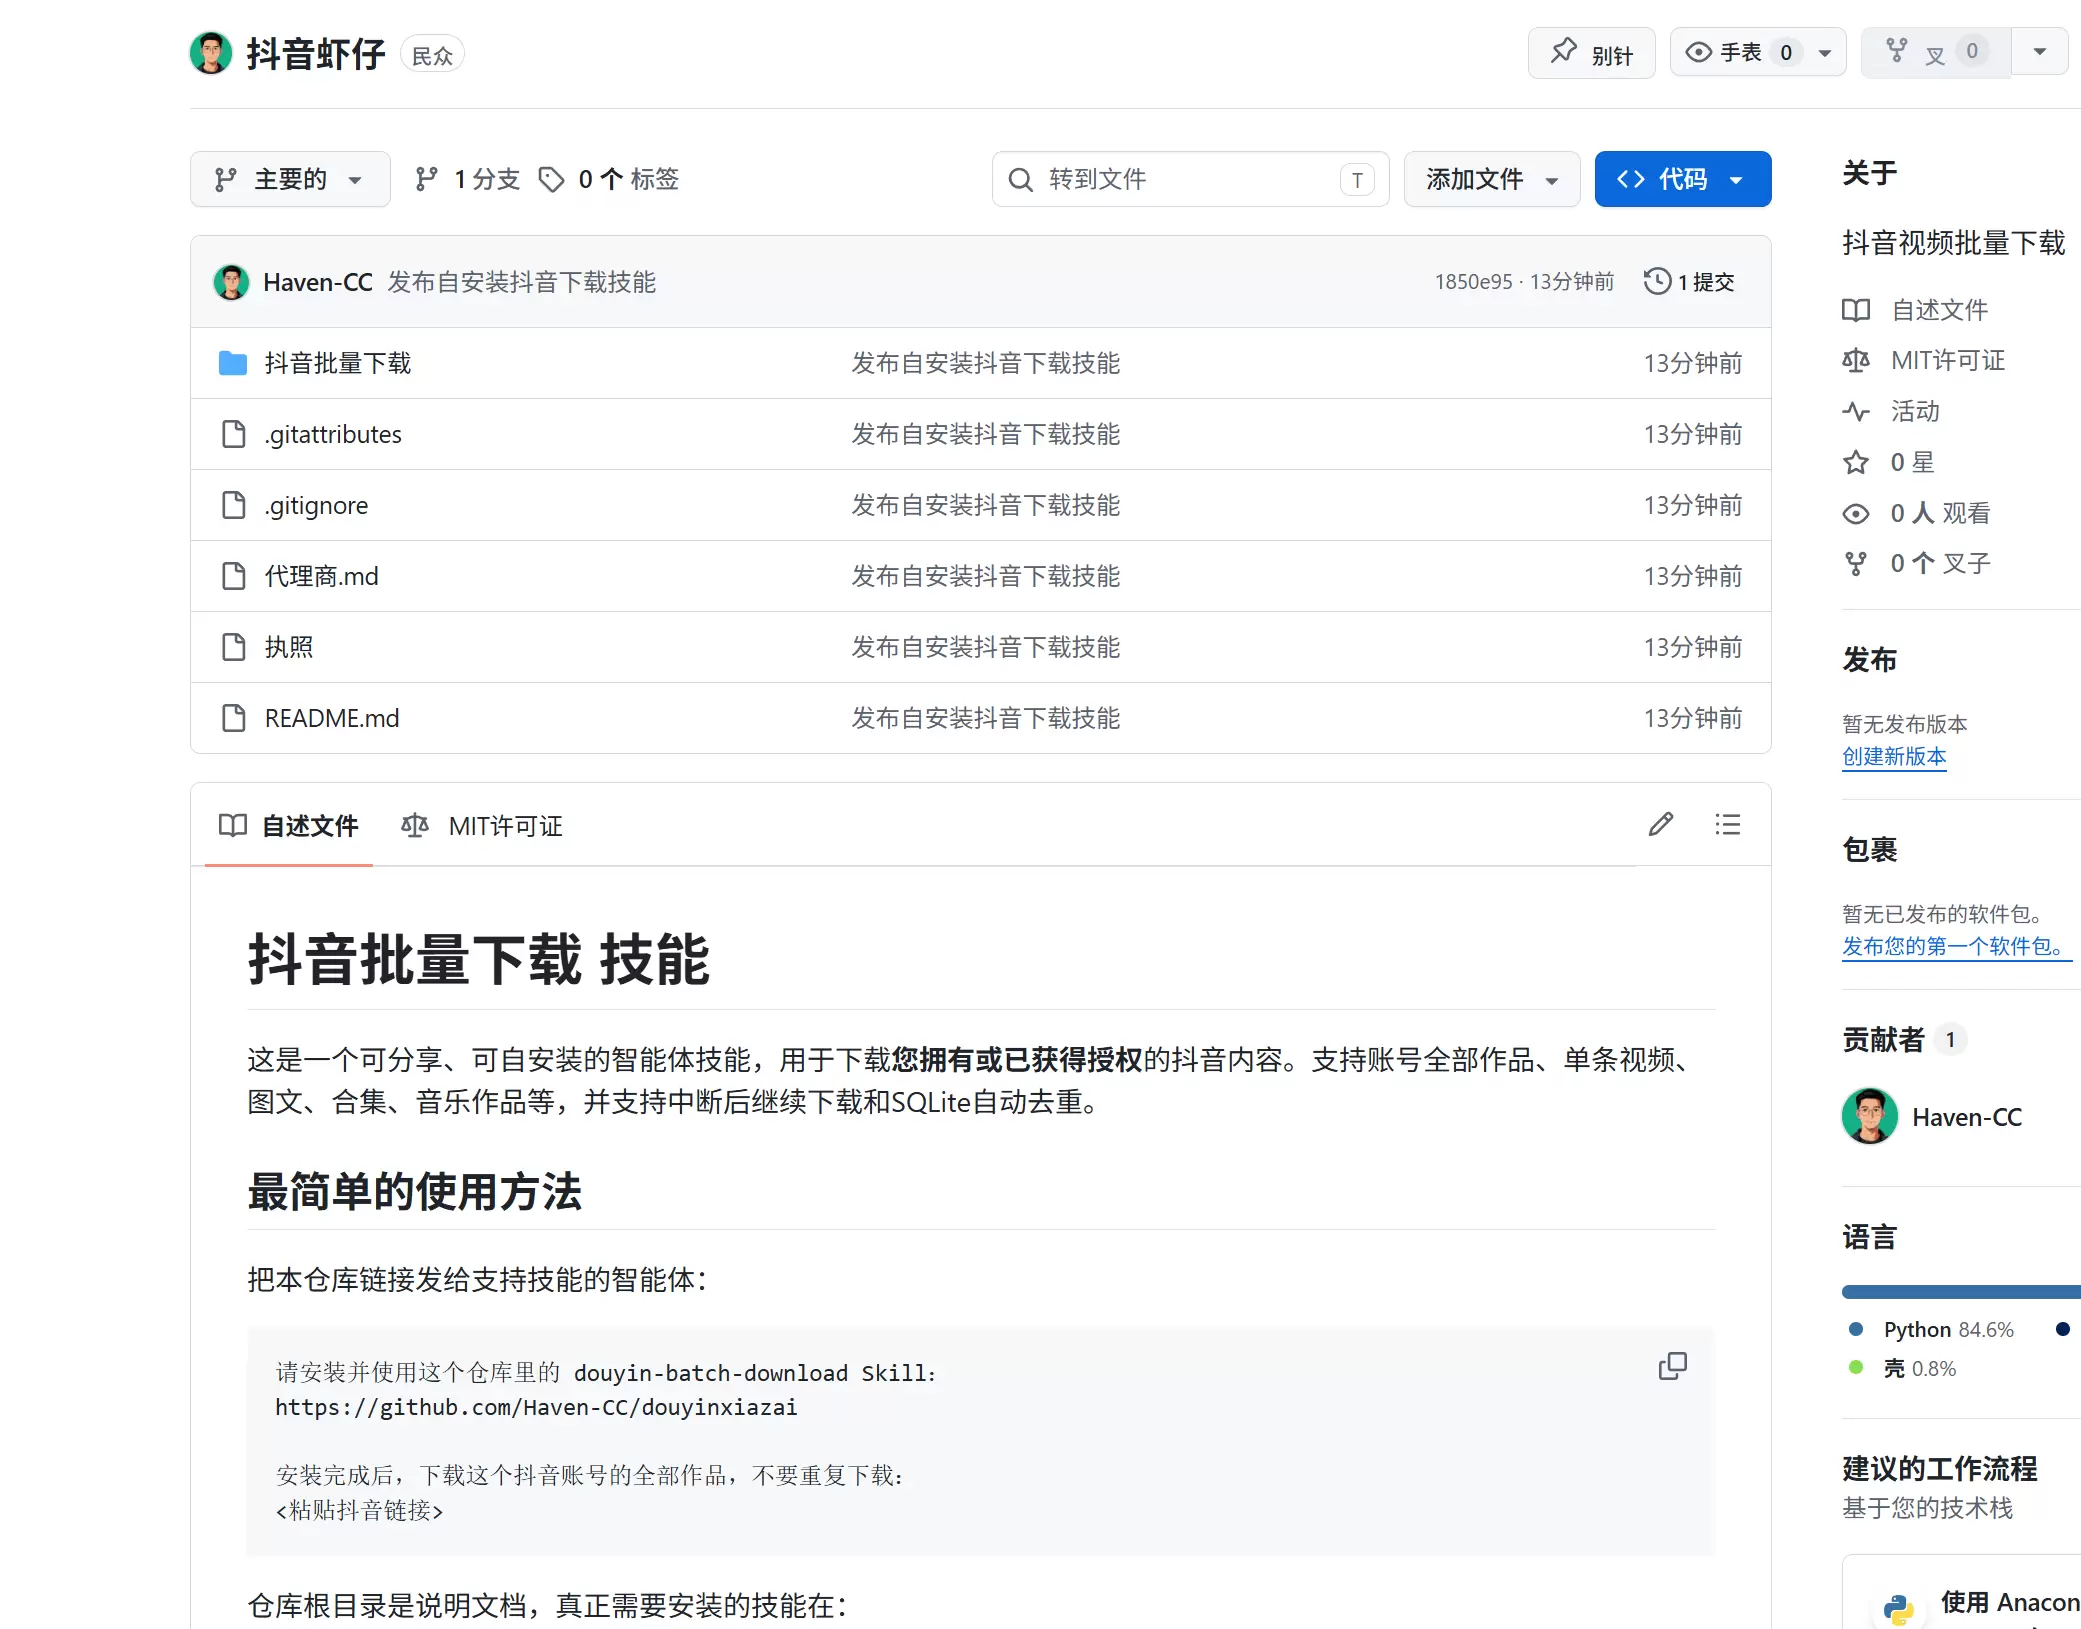Expand the fork options dropdown arrow

[x=2040, y=52]
